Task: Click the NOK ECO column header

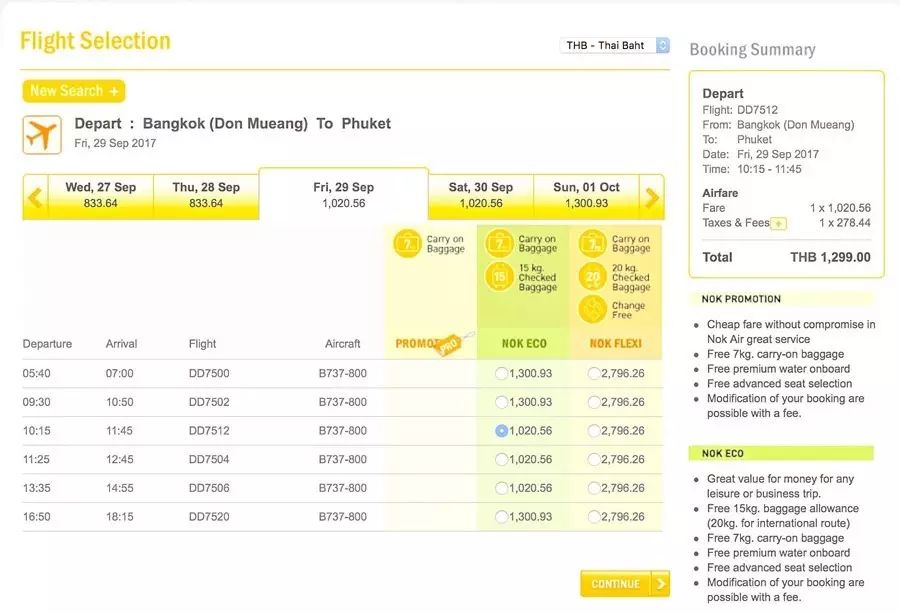Action: 524,344
